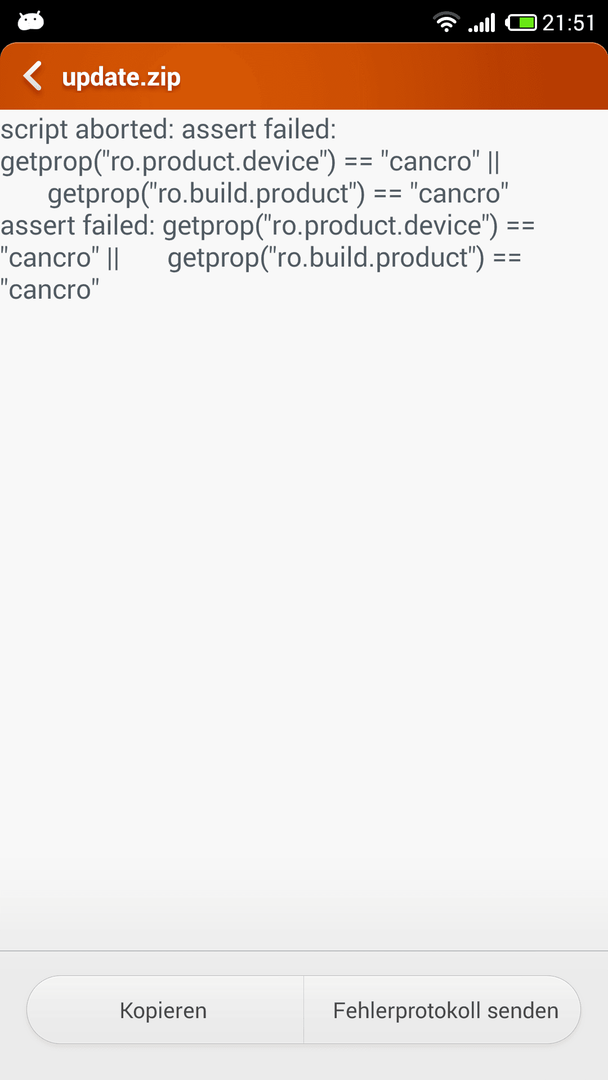Tap the 'script aborted: assert failed:' line
The image size is (608, 1080).
coord(169,129)
